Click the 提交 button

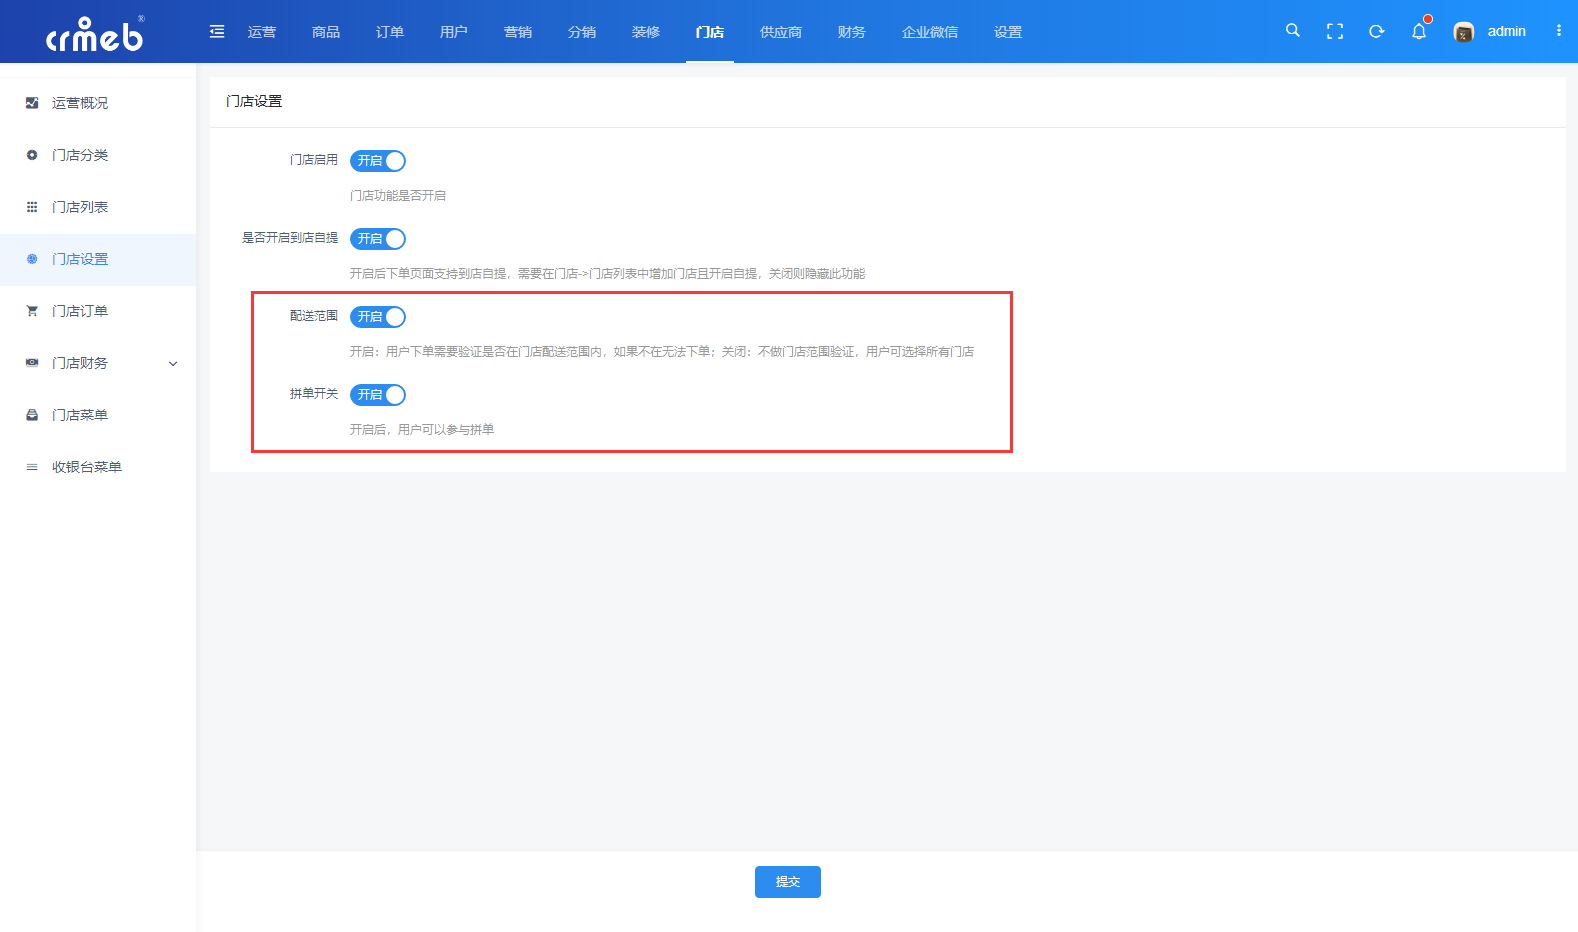pyautogui.click(x=787, y=882)
